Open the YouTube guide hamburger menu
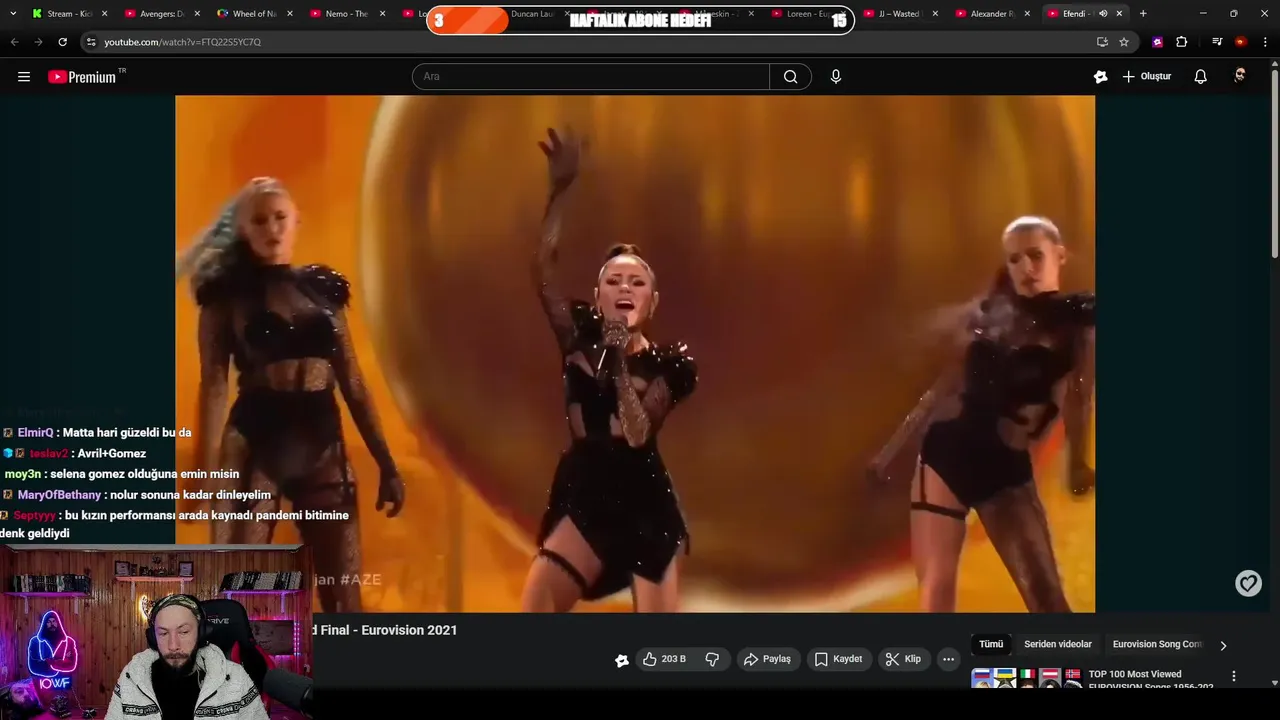Viewport: 1280px width, 720px height. pyautogui.click(x=24, y=76)
